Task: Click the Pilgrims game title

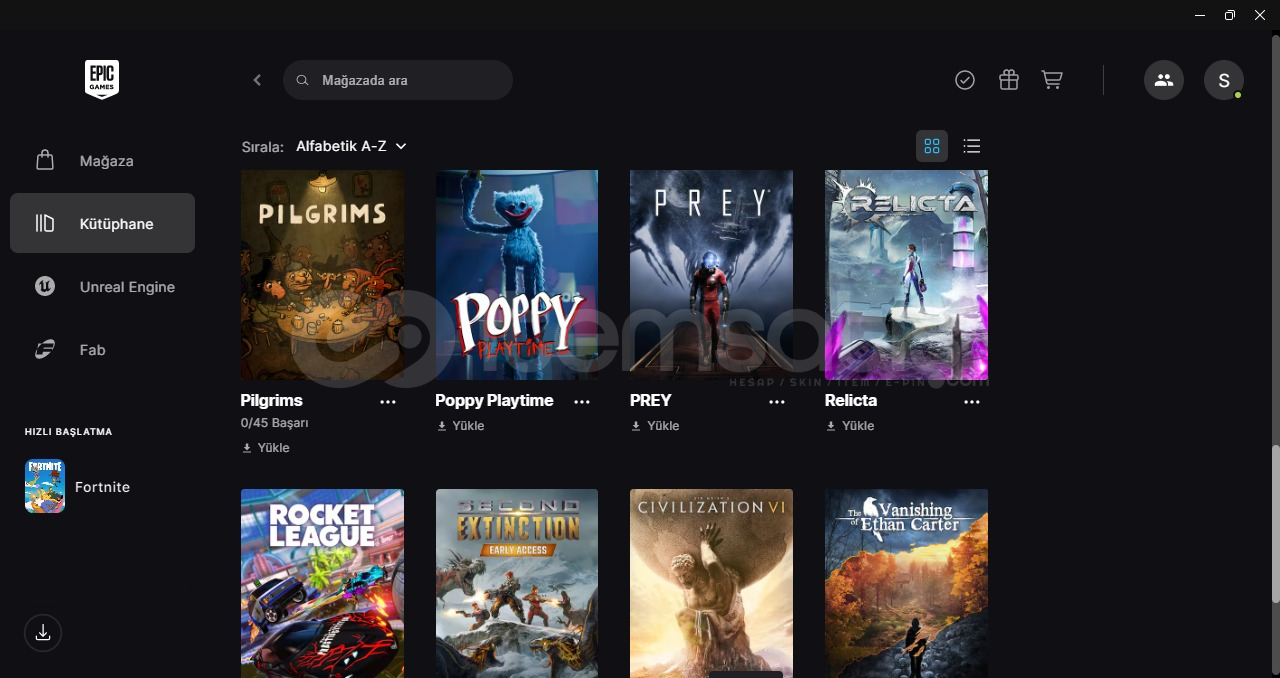Action: pos(271,400)
